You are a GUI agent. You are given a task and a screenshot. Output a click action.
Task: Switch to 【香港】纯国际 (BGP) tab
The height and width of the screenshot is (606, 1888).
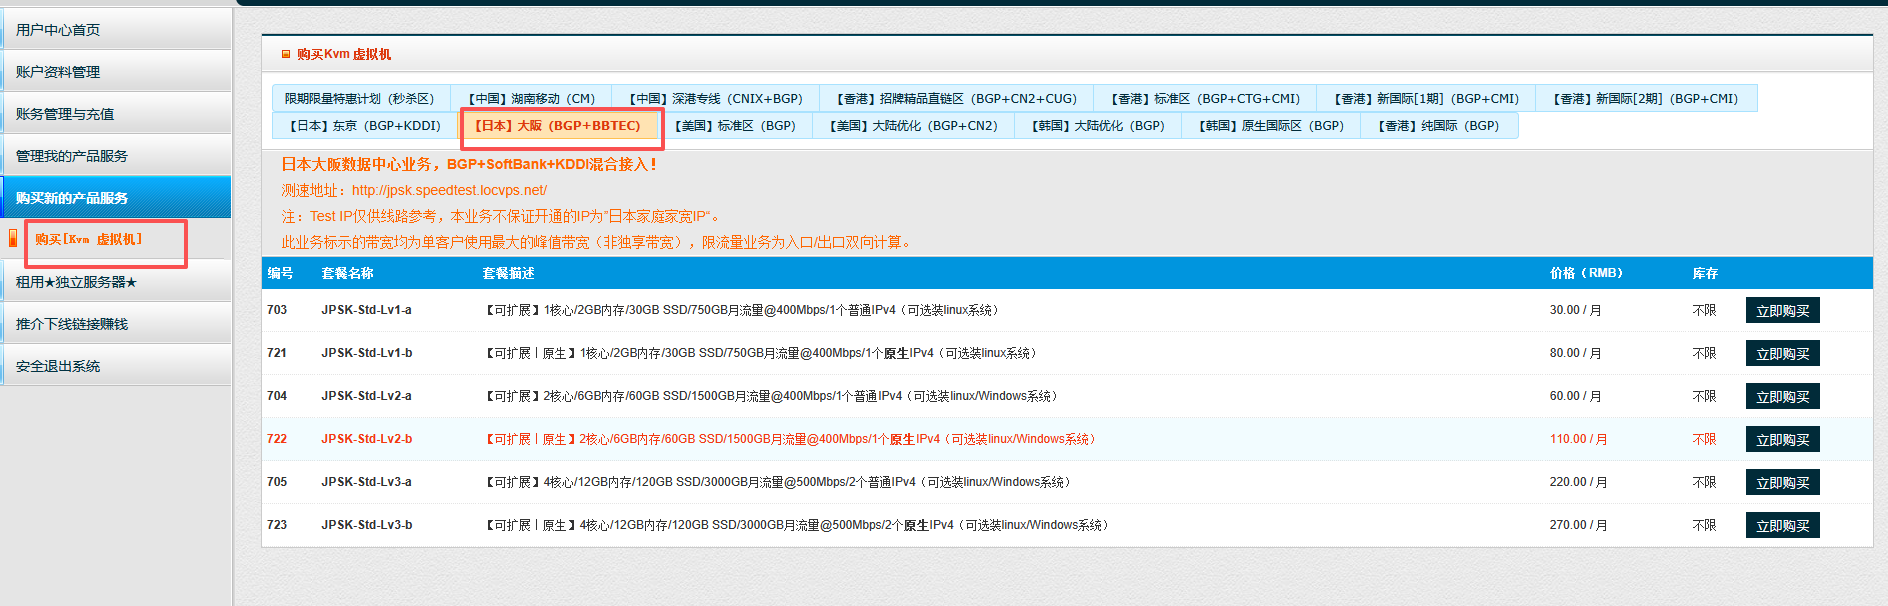click(x=1439, y=126)
